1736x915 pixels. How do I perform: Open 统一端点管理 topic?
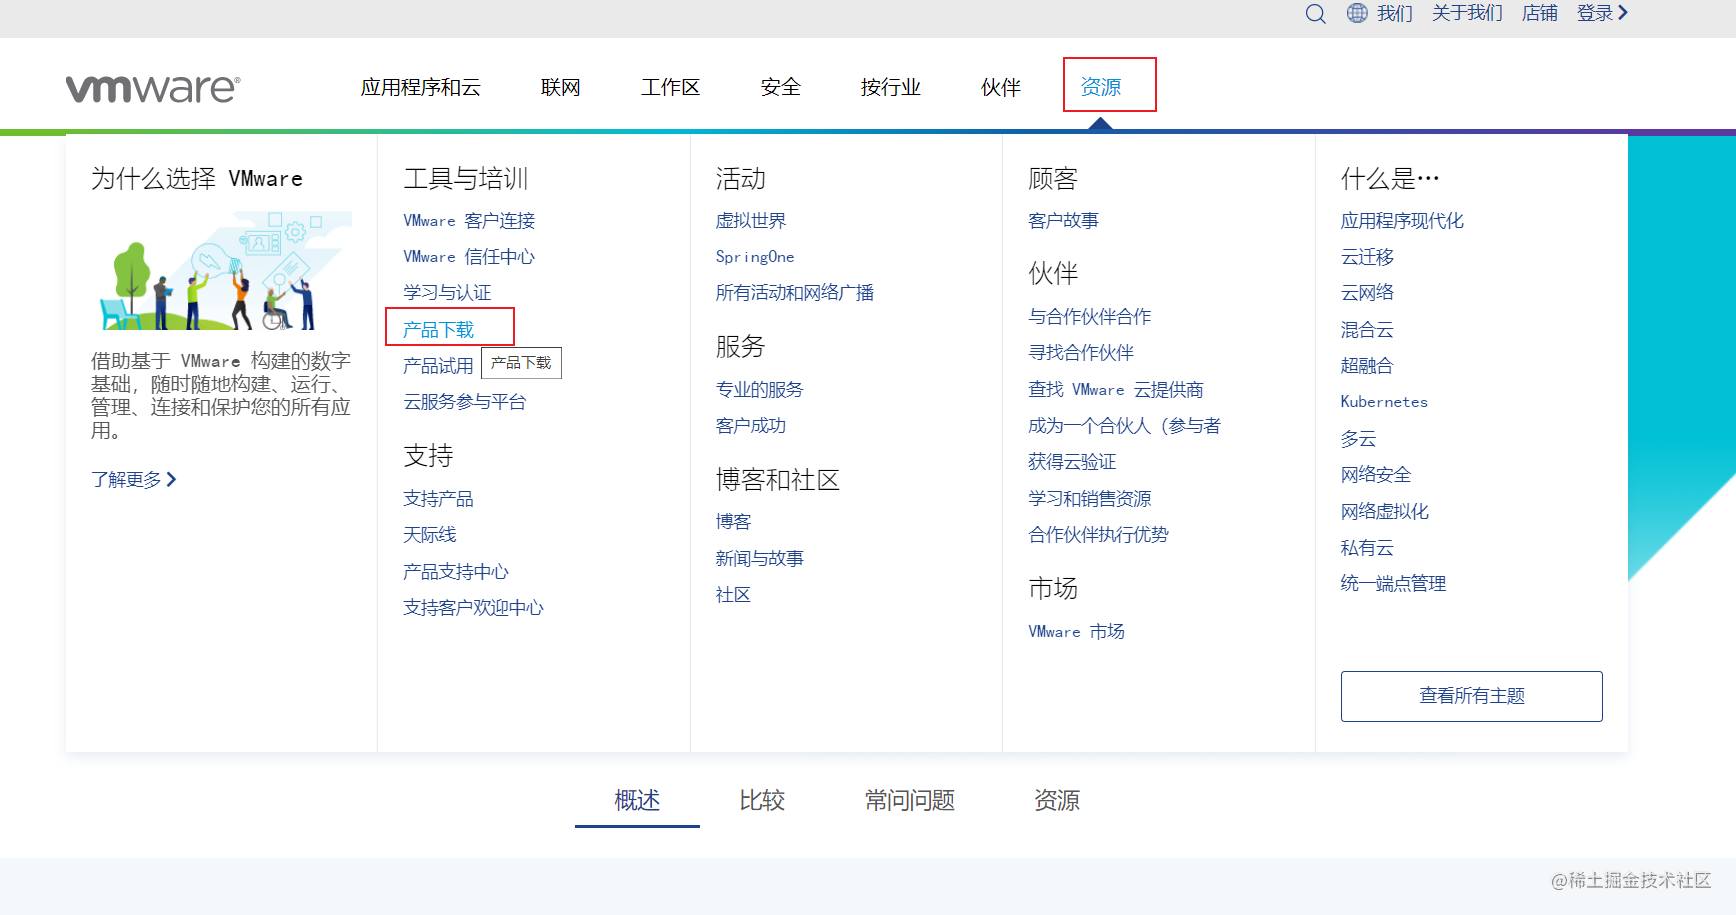(1393, 584)
